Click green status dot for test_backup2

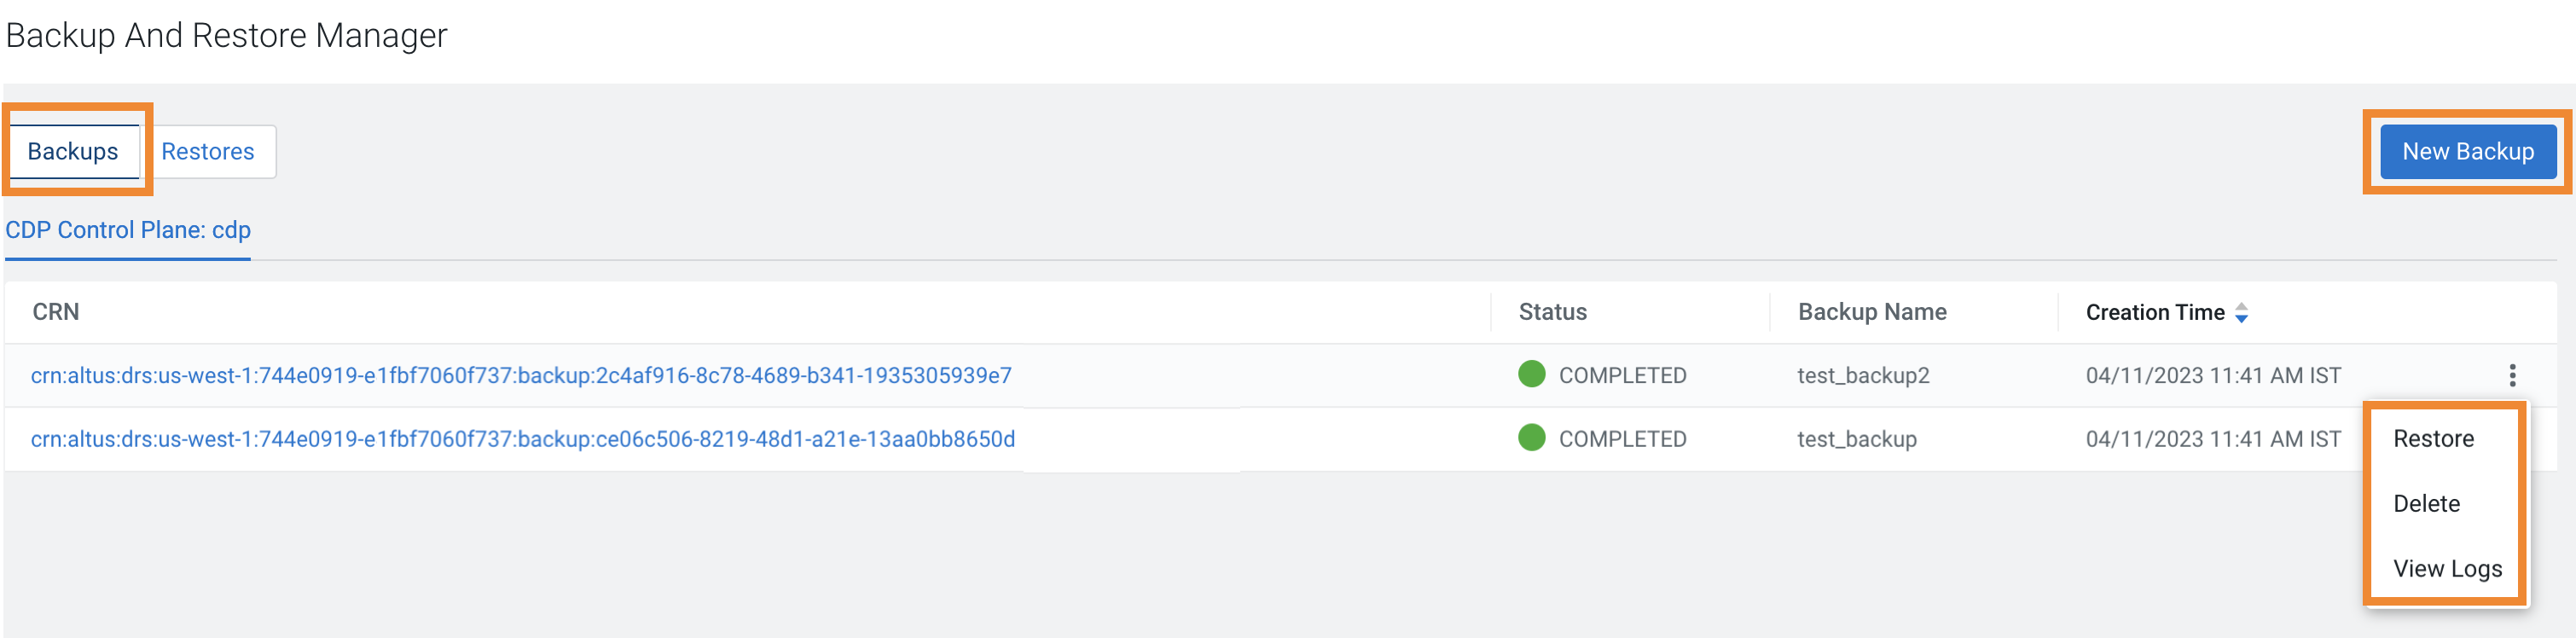(x=1531, y=374)
